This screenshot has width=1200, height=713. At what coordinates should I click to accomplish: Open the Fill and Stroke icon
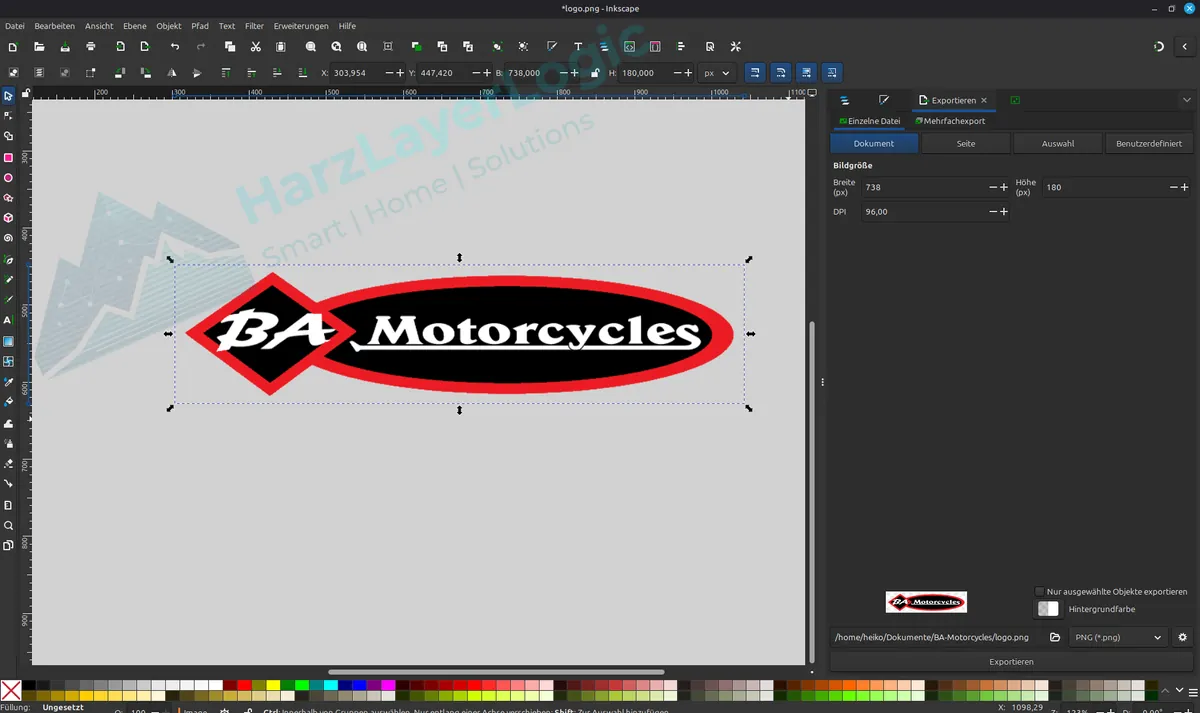[x=552, y=46]
